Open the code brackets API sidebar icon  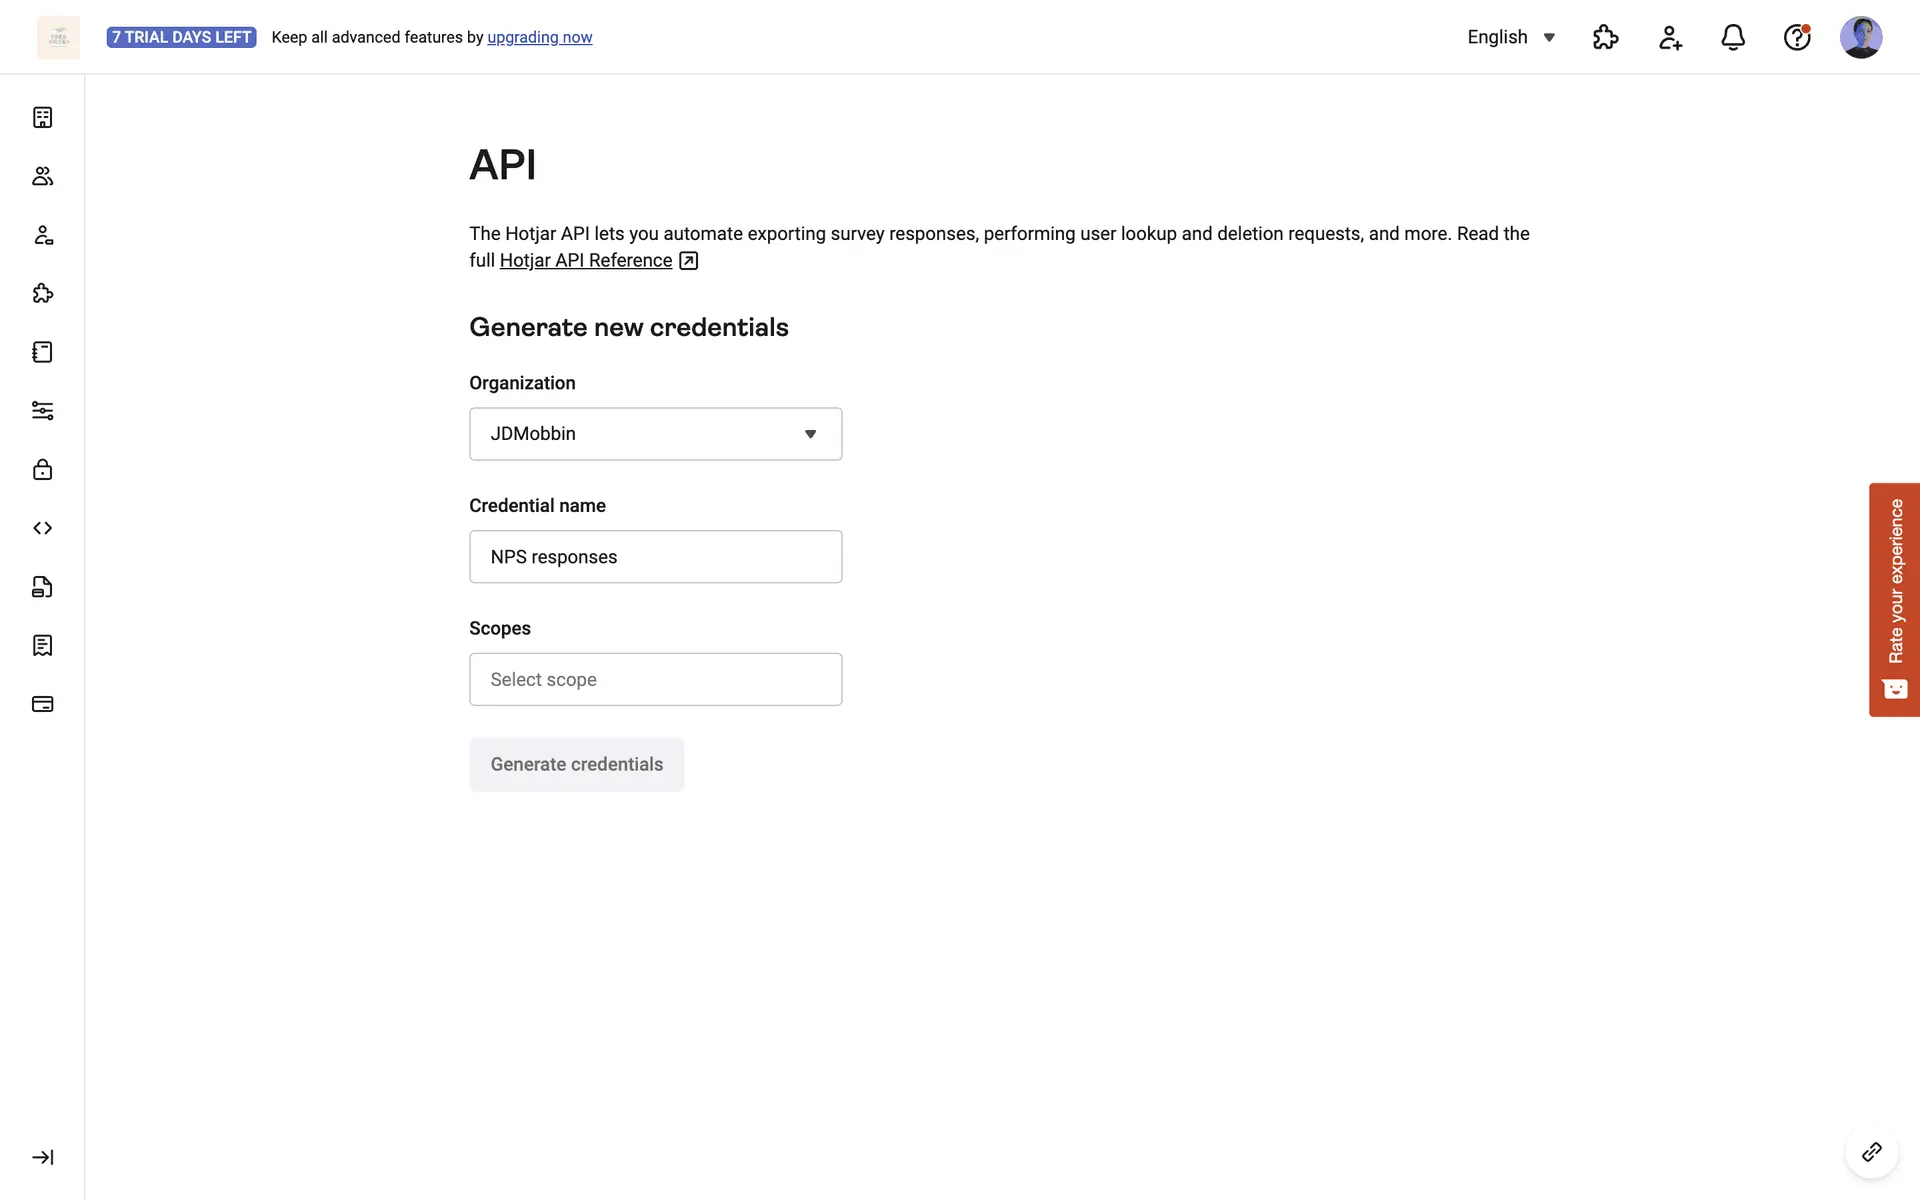(42, 528)
